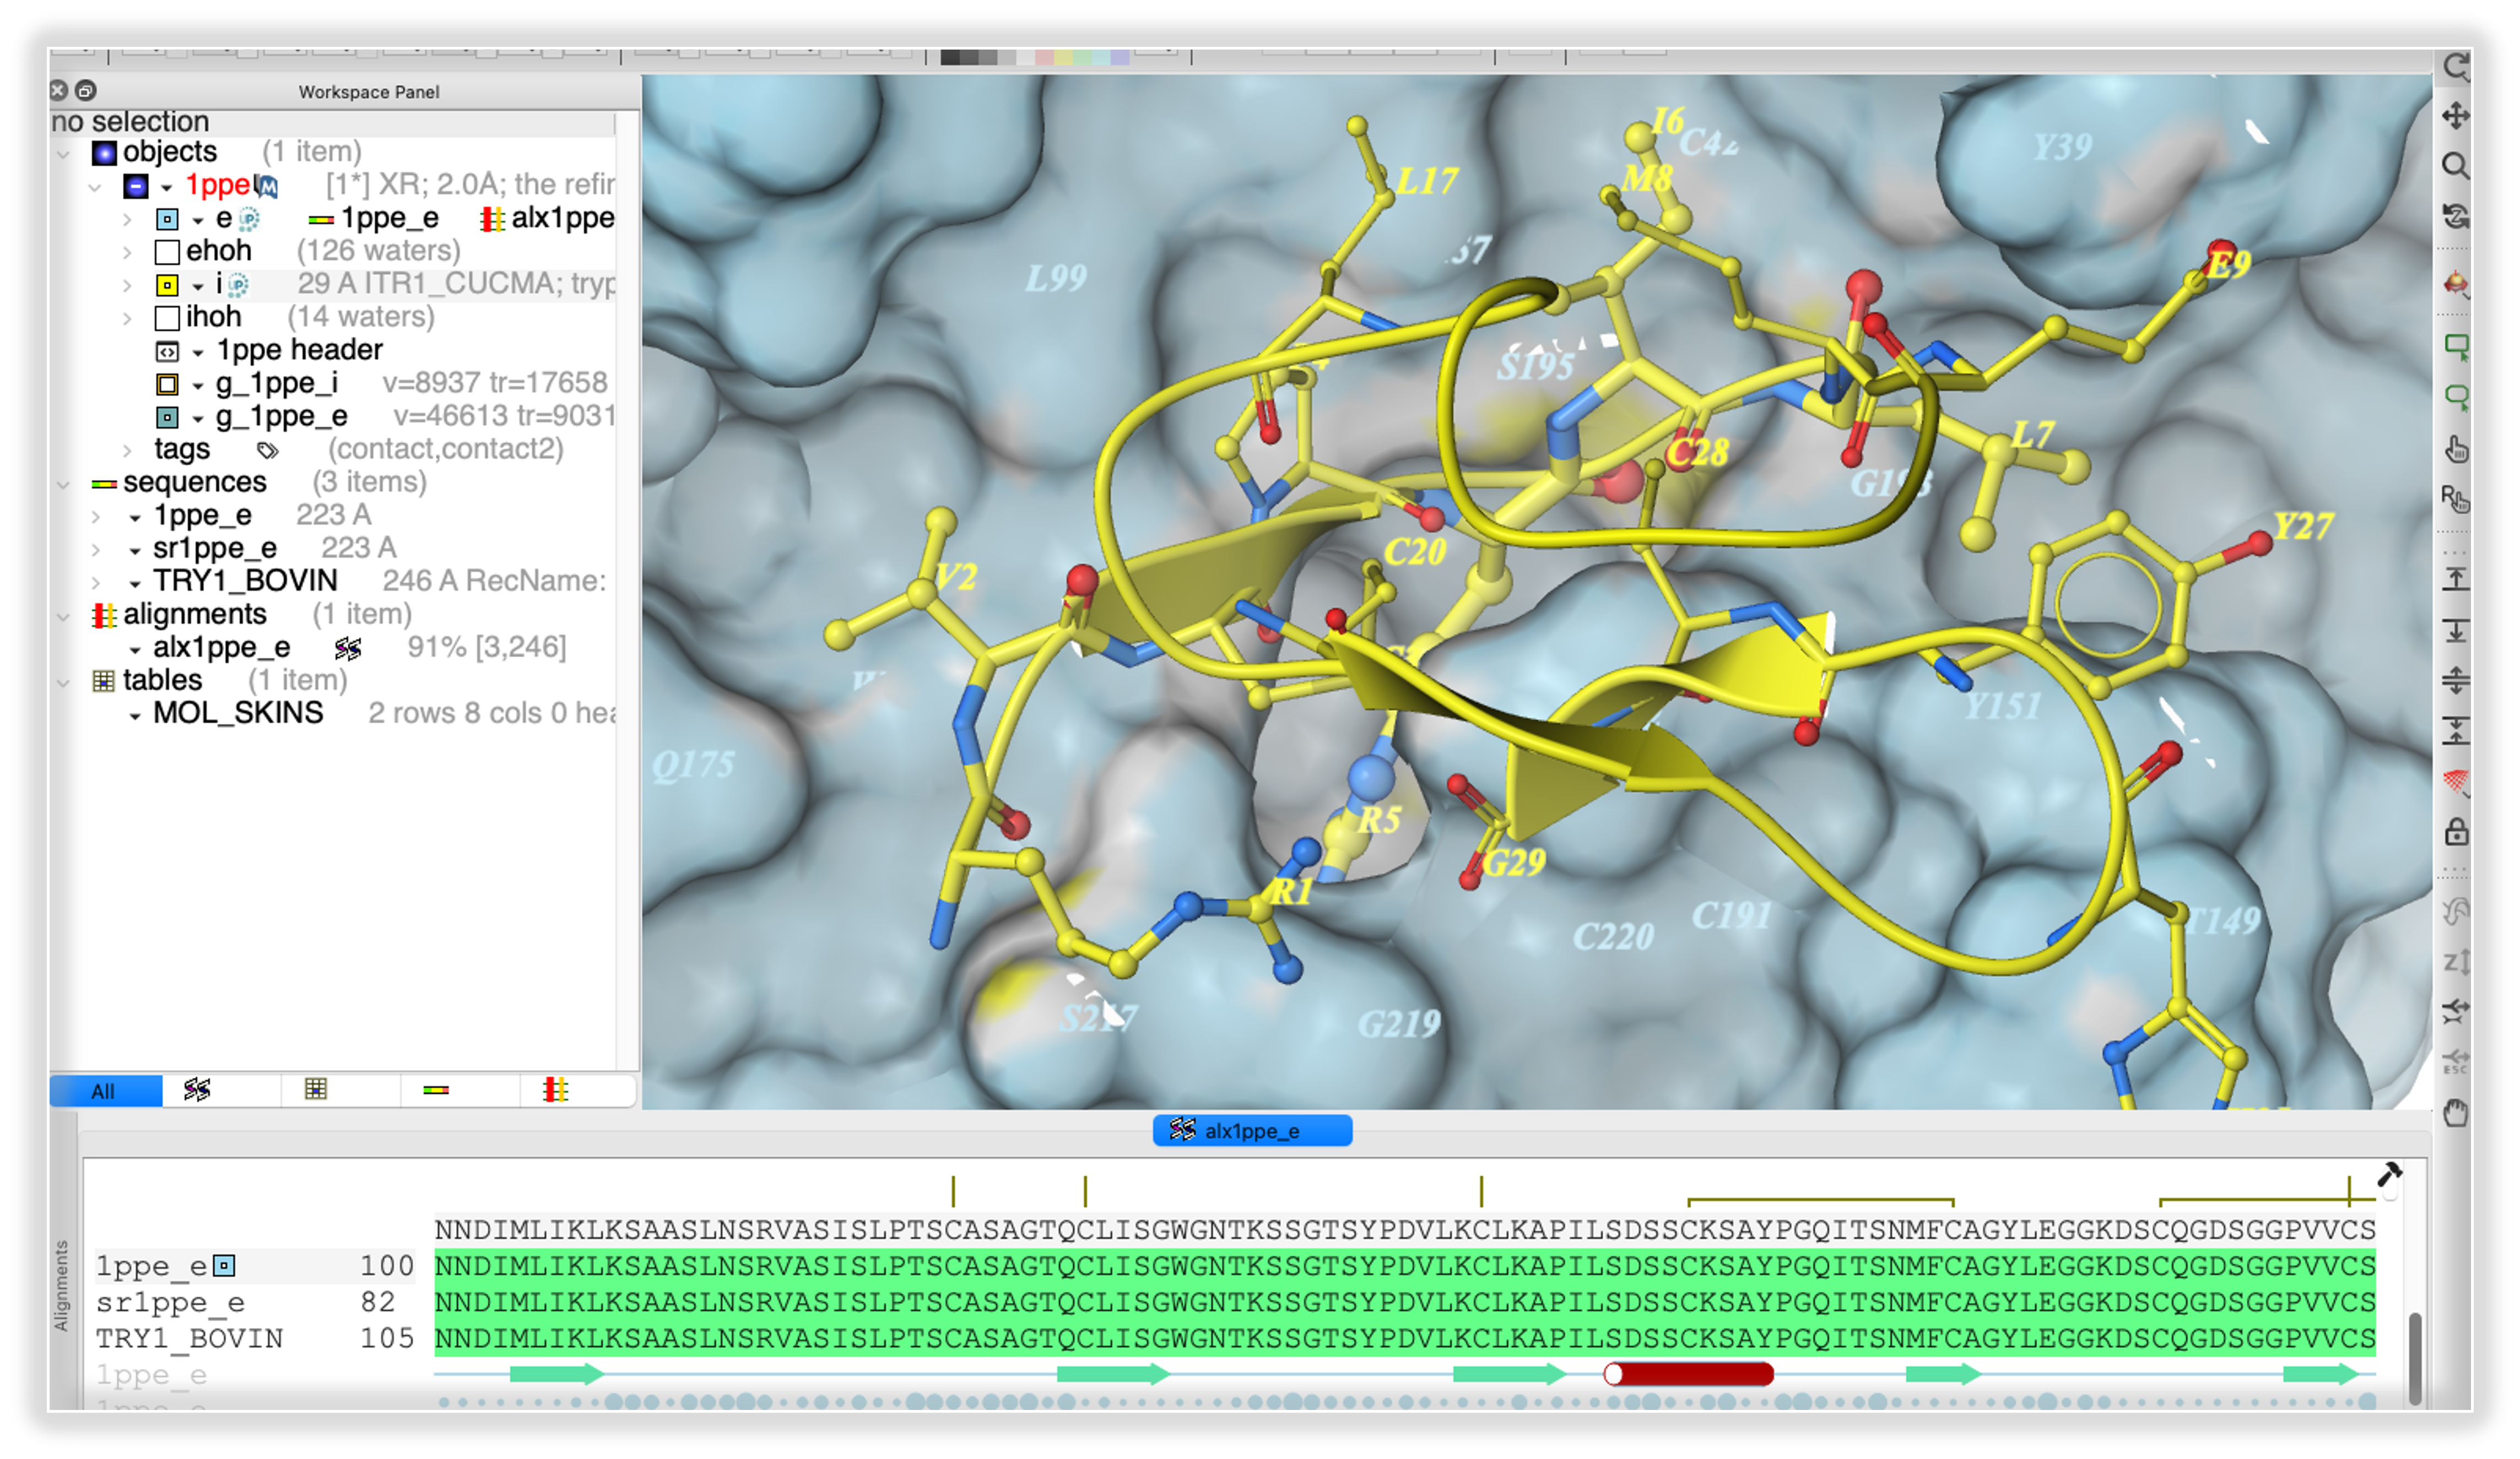Select the pick-atom hand tool
The image size is (2520, 1459).
2456,449
